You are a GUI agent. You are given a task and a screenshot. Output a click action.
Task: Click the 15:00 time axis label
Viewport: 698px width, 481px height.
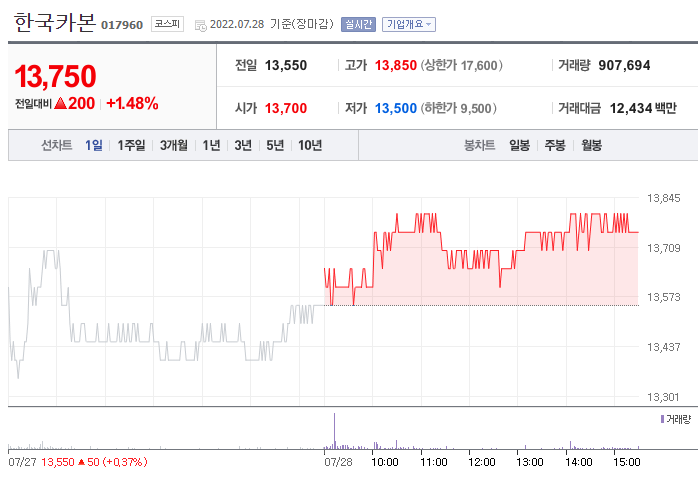[x=626, y=462]
